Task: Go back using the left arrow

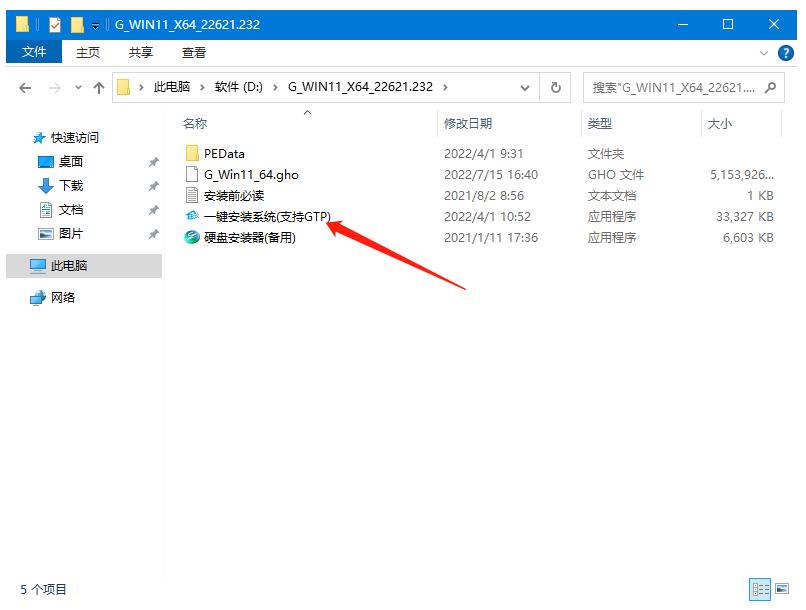Action: coord(25,88)
